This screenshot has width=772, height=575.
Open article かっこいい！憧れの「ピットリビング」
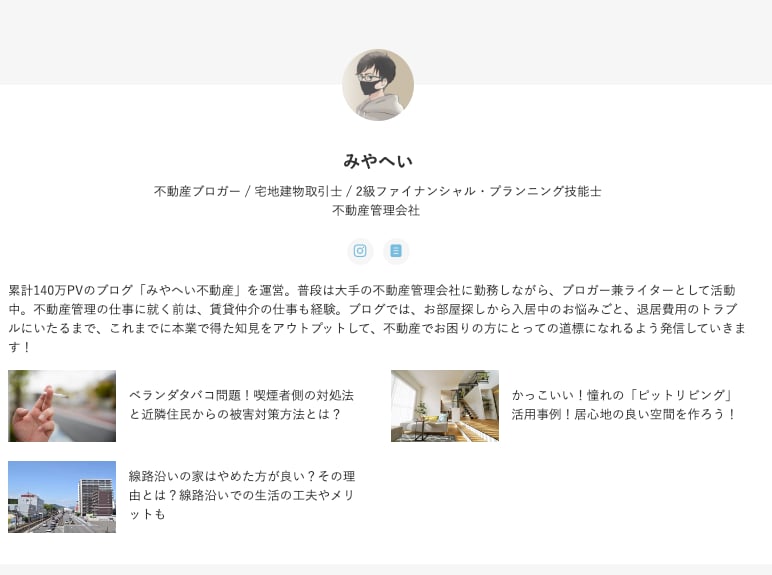(x=624, y=405)
